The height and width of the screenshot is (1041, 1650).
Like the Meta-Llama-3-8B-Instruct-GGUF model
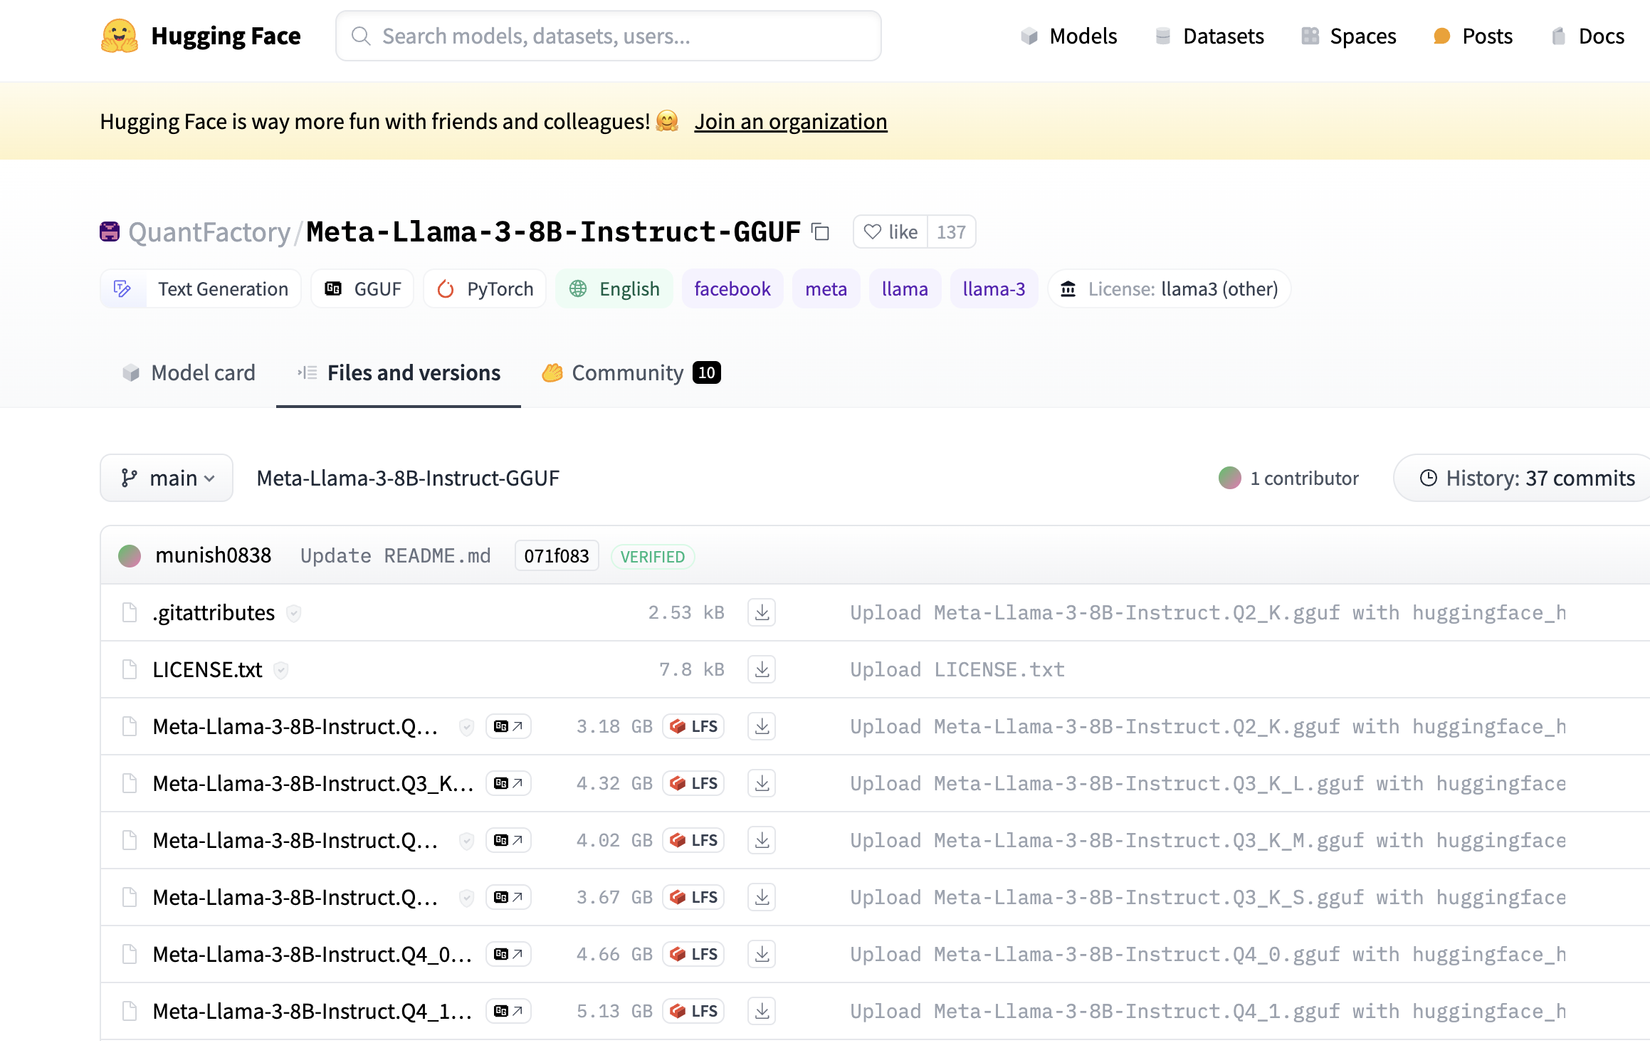890,232
